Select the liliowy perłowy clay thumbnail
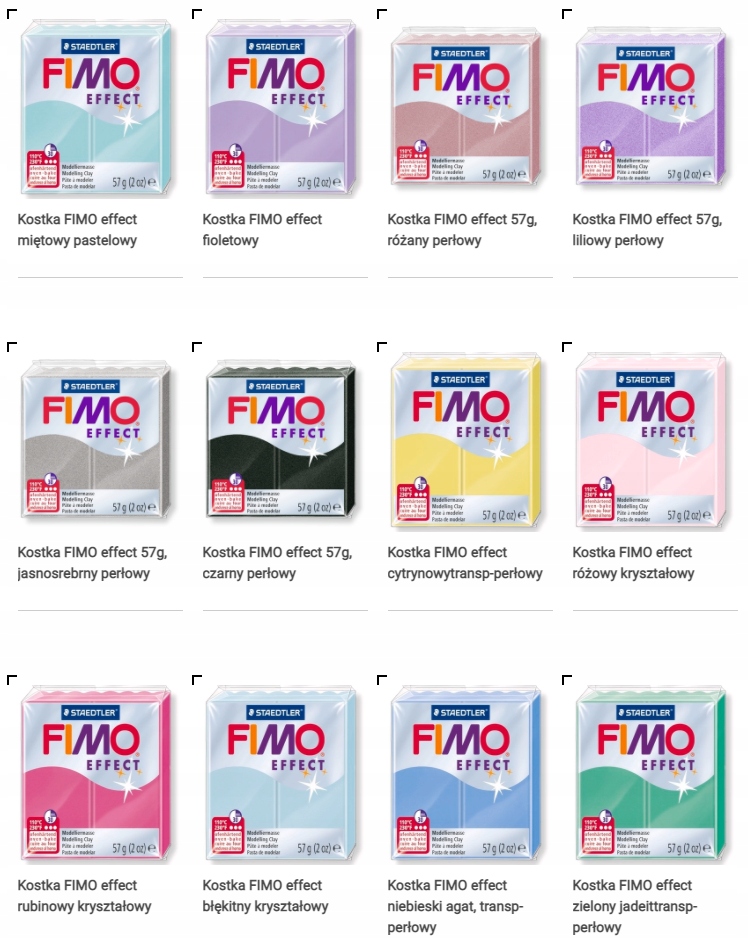This screenshot has width=748, height=939. tap(652, 106)
